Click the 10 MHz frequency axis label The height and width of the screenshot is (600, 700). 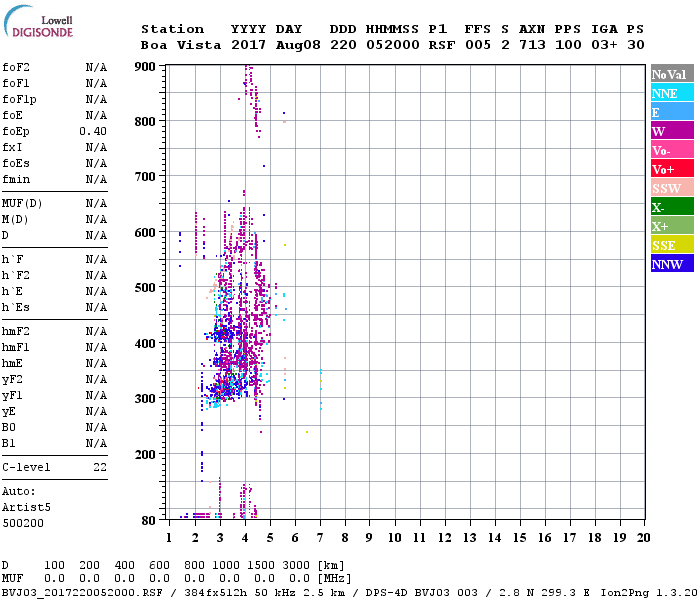point(394,538)
